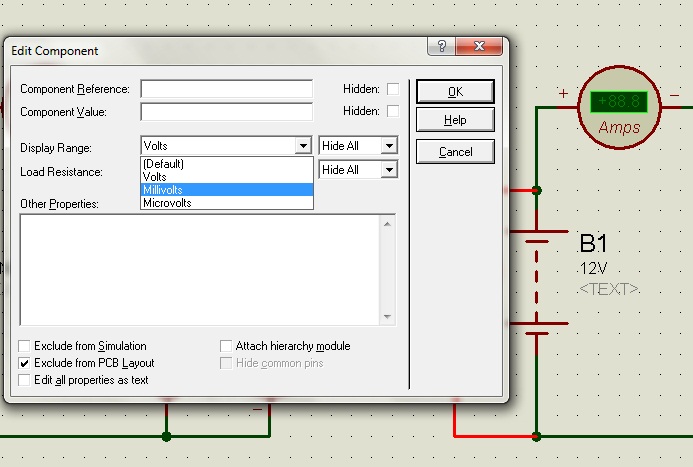The image size is (693, 467).
Task: Open Hide All dropdown beside Load Resistance
Action: 389,170
